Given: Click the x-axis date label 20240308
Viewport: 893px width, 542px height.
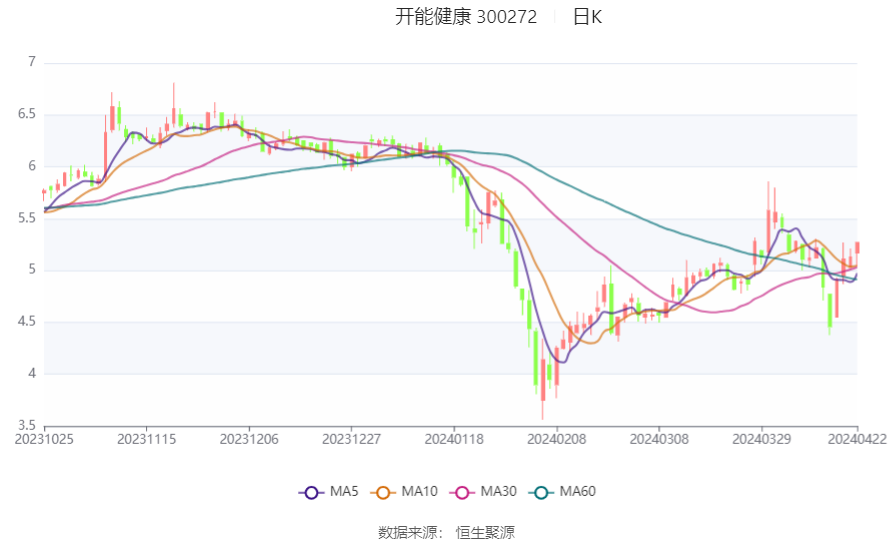Looking at the screenshot, I should pyautogui.click(x=659, y=440).
